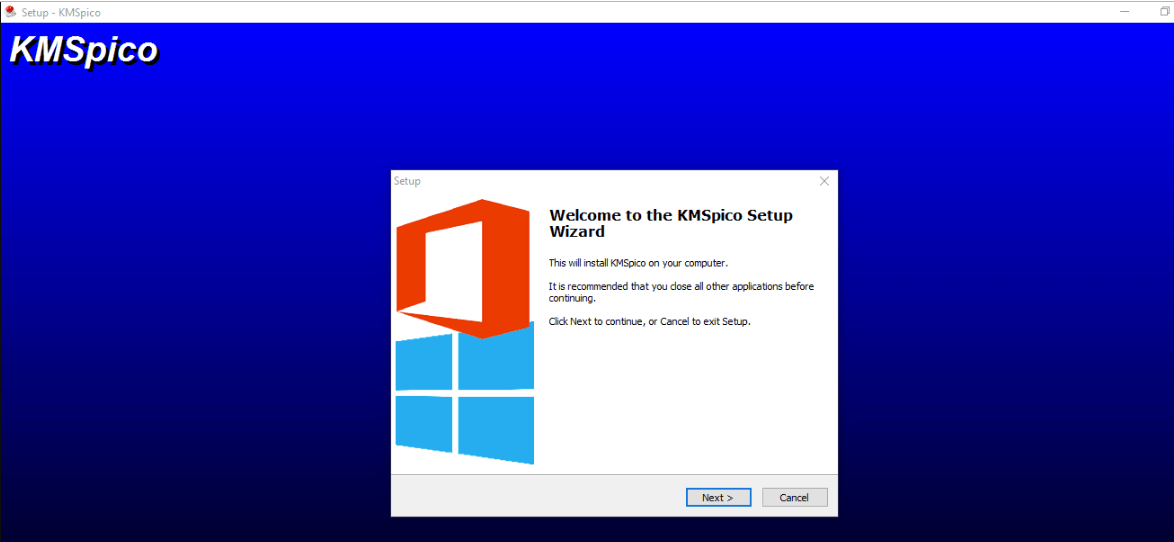Screen dimensions: 1174x542
Task: Open the system menu via the title bar app icon
Action: click(x=10, y=11)
